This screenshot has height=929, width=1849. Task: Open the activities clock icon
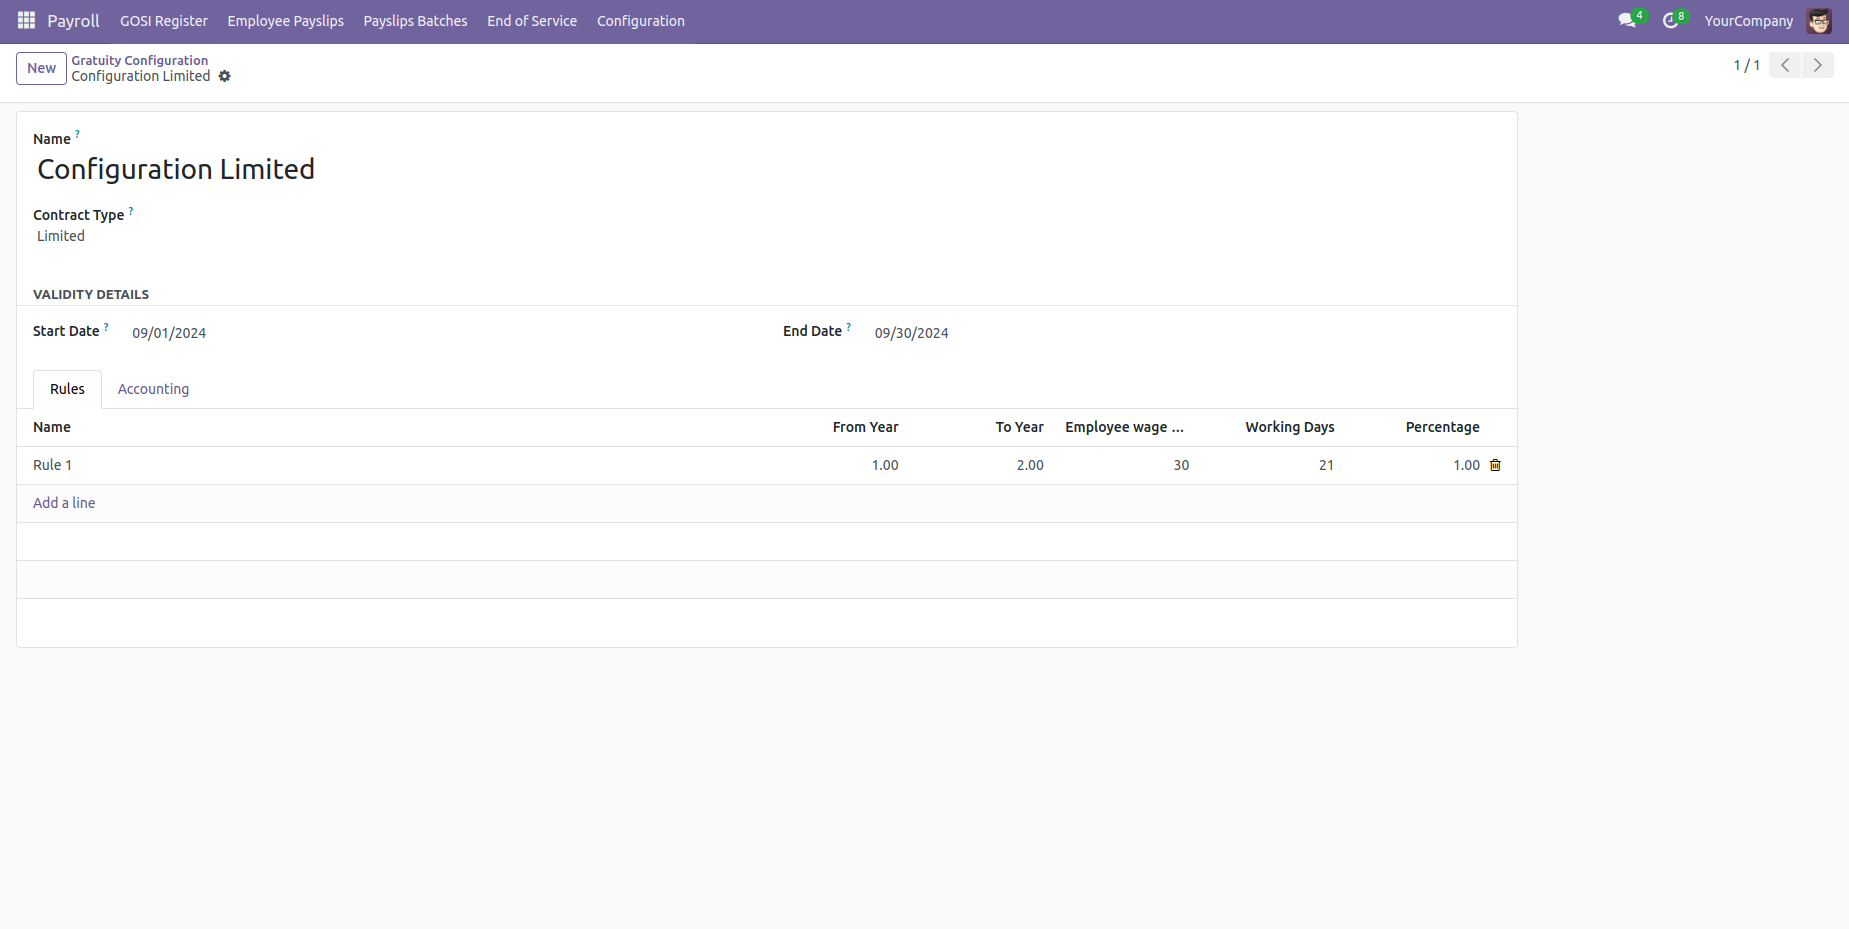click(x=1670, y=21)
